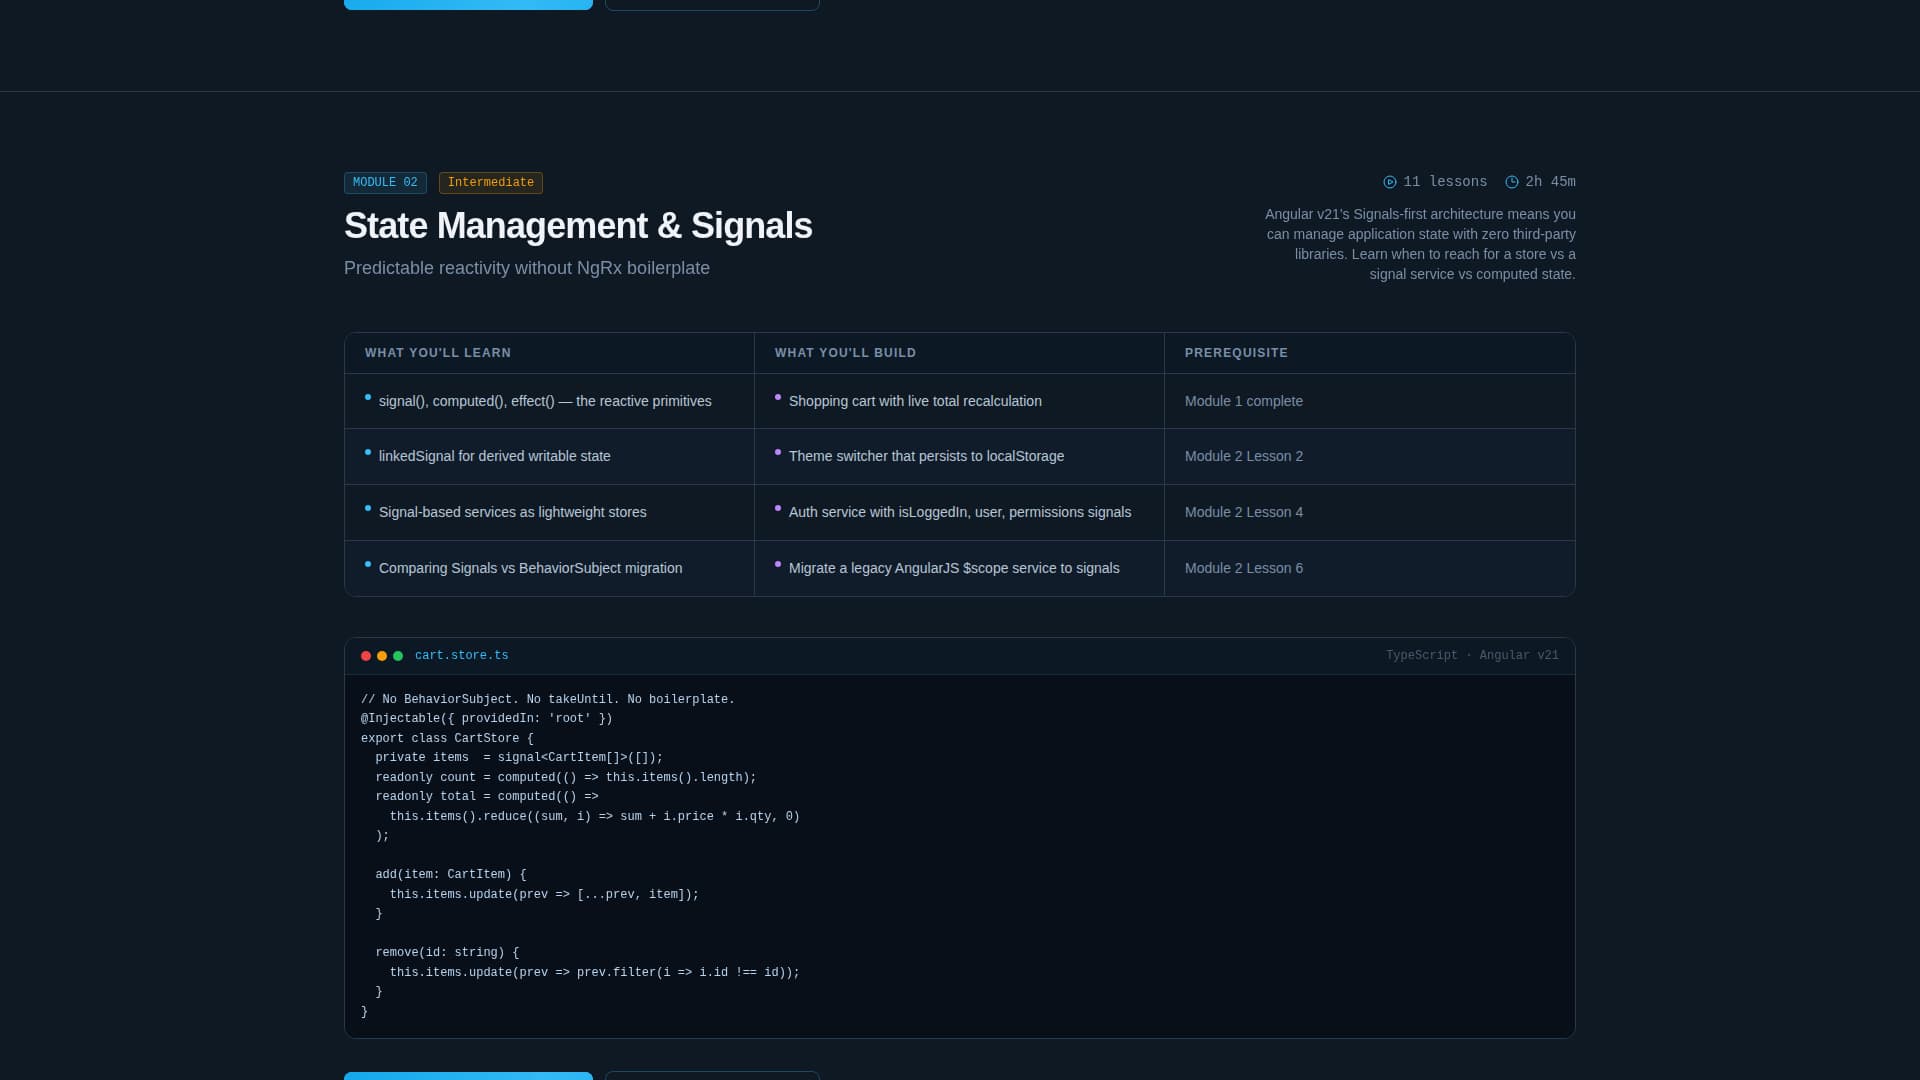Open Module 2 Lesson 2 prerequisite
Viewport: 1920px width, 1080px height.
(1243, 456)
